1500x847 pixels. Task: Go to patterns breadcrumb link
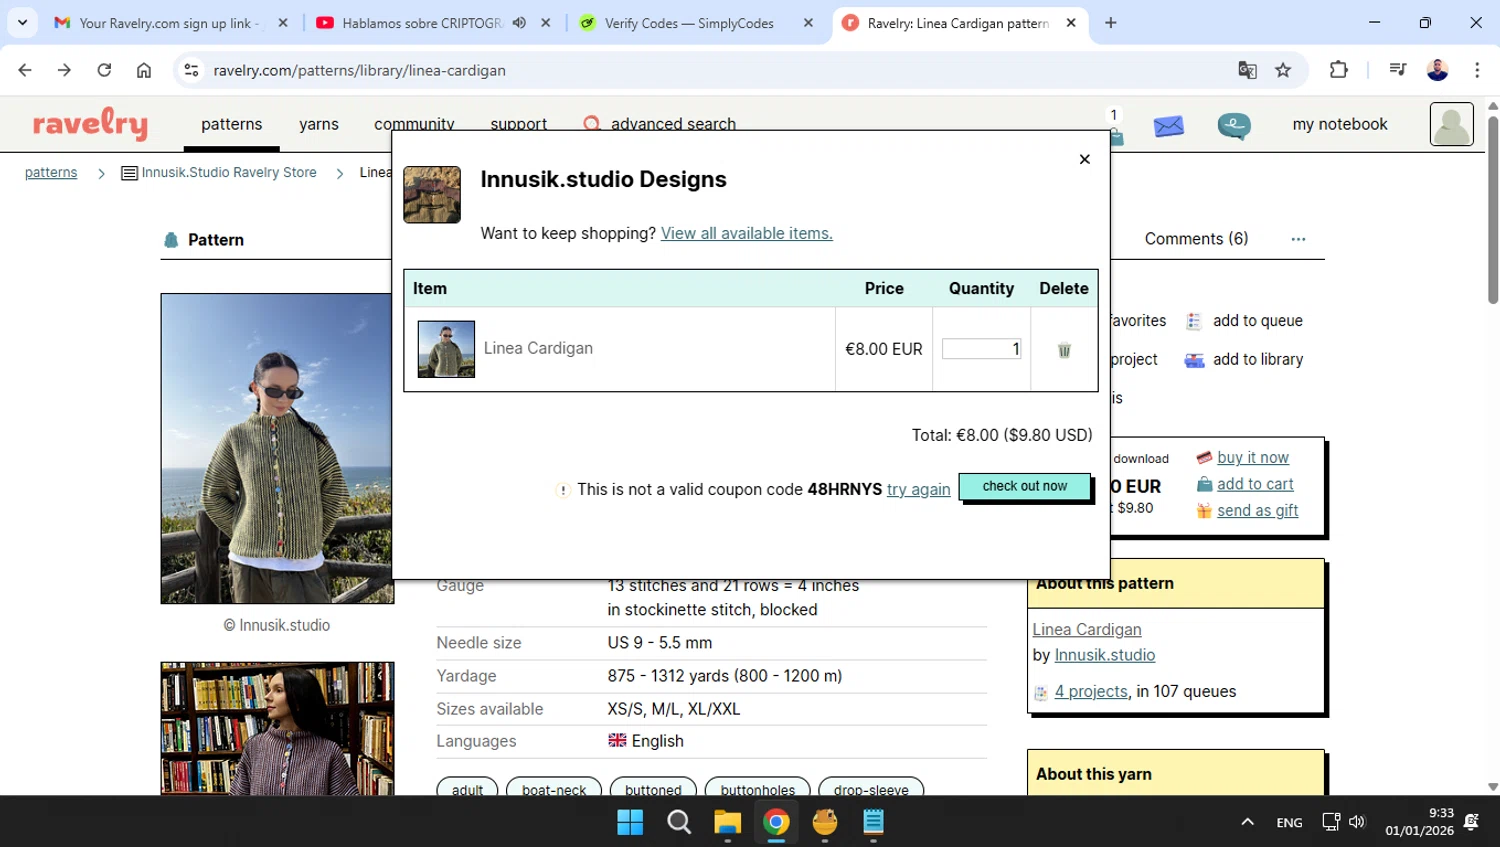(x=51, y=172)
